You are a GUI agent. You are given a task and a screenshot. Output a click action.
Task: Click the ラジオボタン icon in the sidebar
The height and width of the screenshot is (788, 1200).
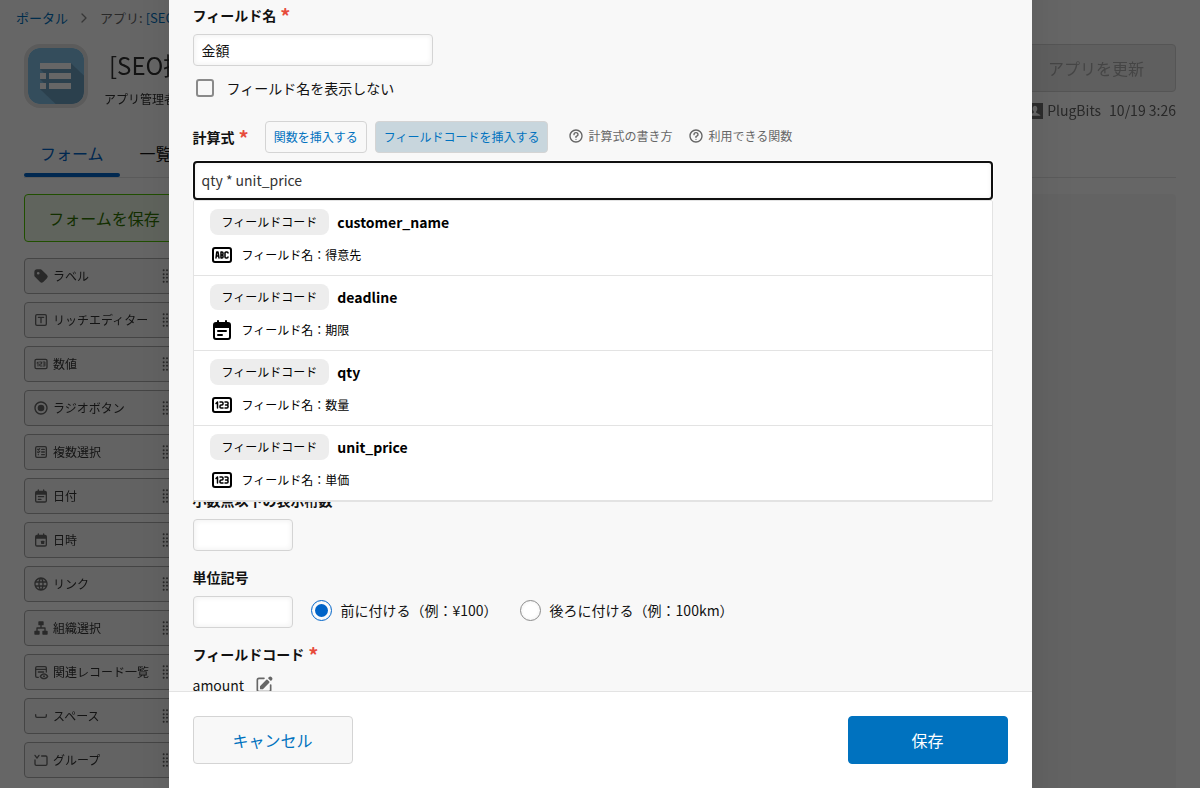tap(41, 408)
